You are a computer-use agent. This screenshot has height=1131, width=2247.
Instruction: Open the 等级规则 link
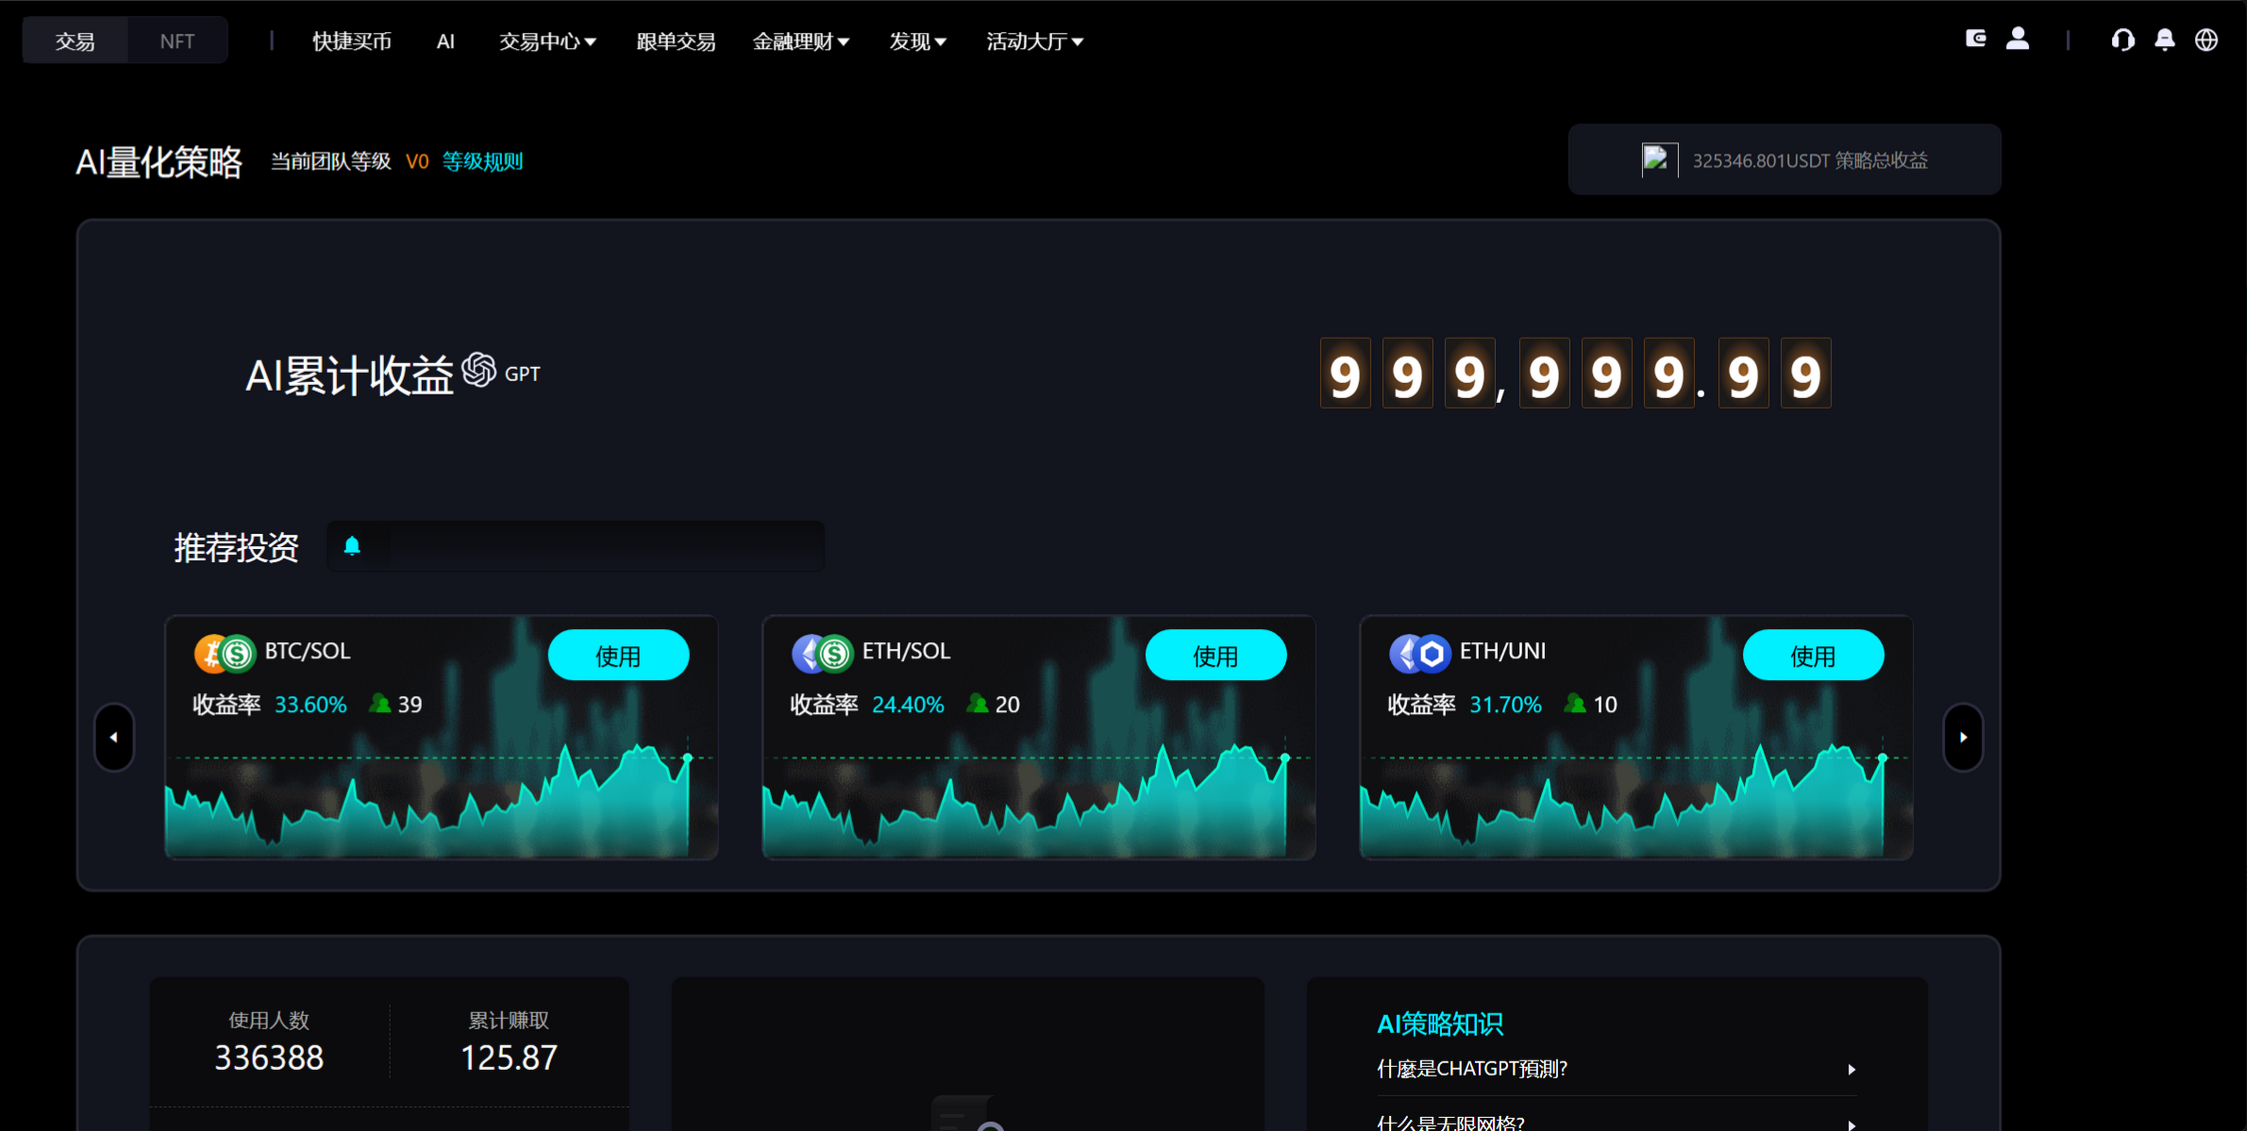coord(482,161)
